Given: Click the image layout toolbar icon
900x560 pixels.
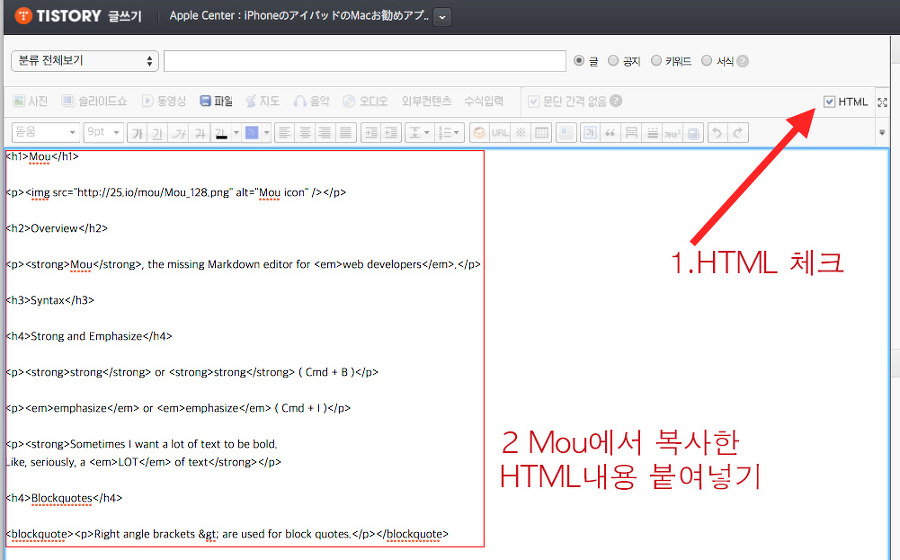Looking at the screenshot, I should click(566, 133).
